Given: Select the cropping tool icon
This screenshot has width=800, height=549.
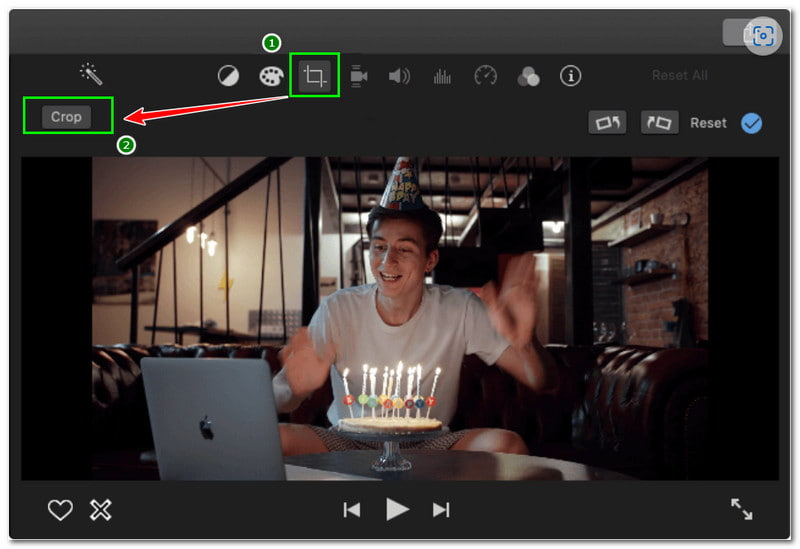Looking at the screenshot, I should pos(314,76).
